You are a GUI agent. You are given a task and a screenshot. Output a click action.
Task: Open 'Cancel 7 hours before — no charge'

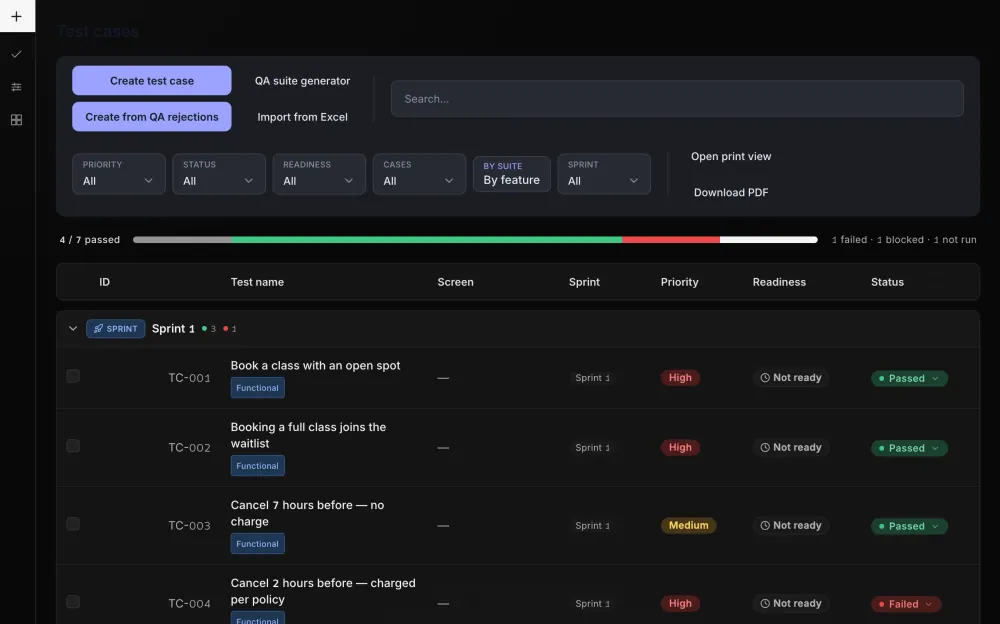coord(307,513)
